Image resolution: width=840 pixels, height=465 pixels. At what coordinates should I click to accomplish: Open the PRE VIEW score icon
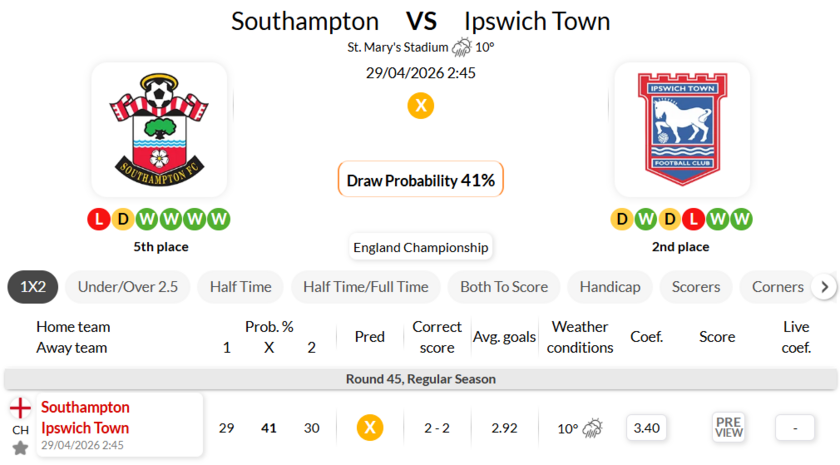pos(728,427)
